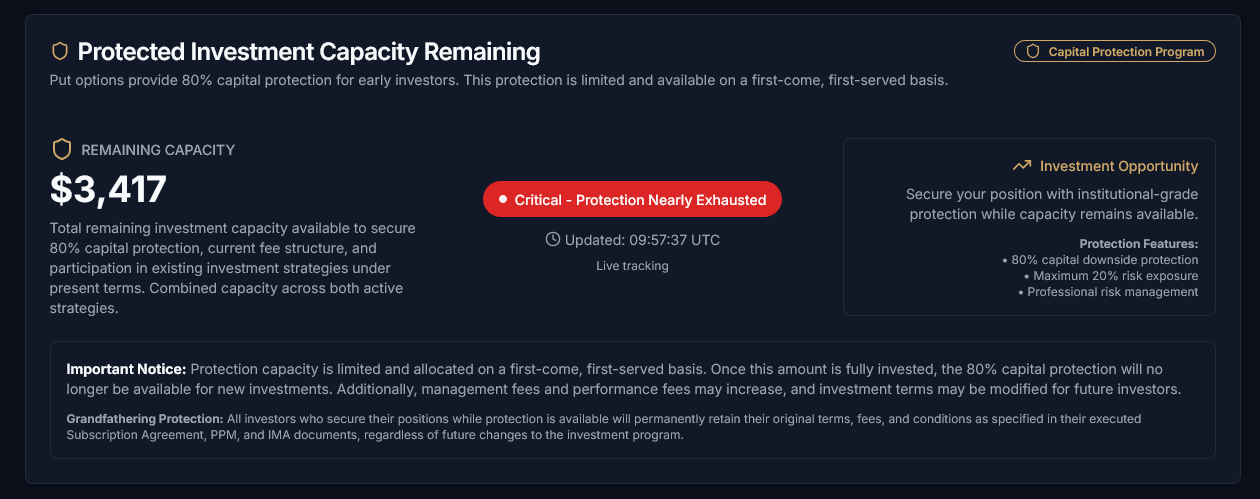1260x499 pixels.
Task: Click the Protection Features heading
Action: [x=1138, y=243]
